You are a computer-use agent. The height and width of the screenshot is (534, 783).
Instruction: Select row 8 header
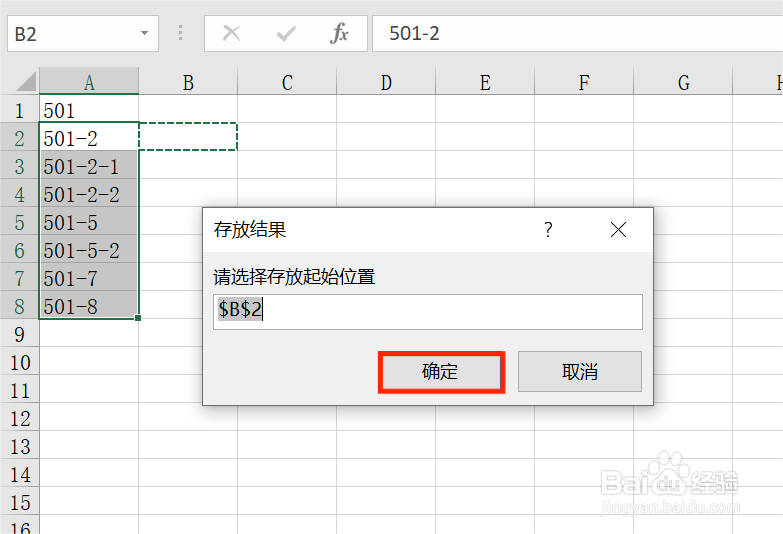pos(19,306)
